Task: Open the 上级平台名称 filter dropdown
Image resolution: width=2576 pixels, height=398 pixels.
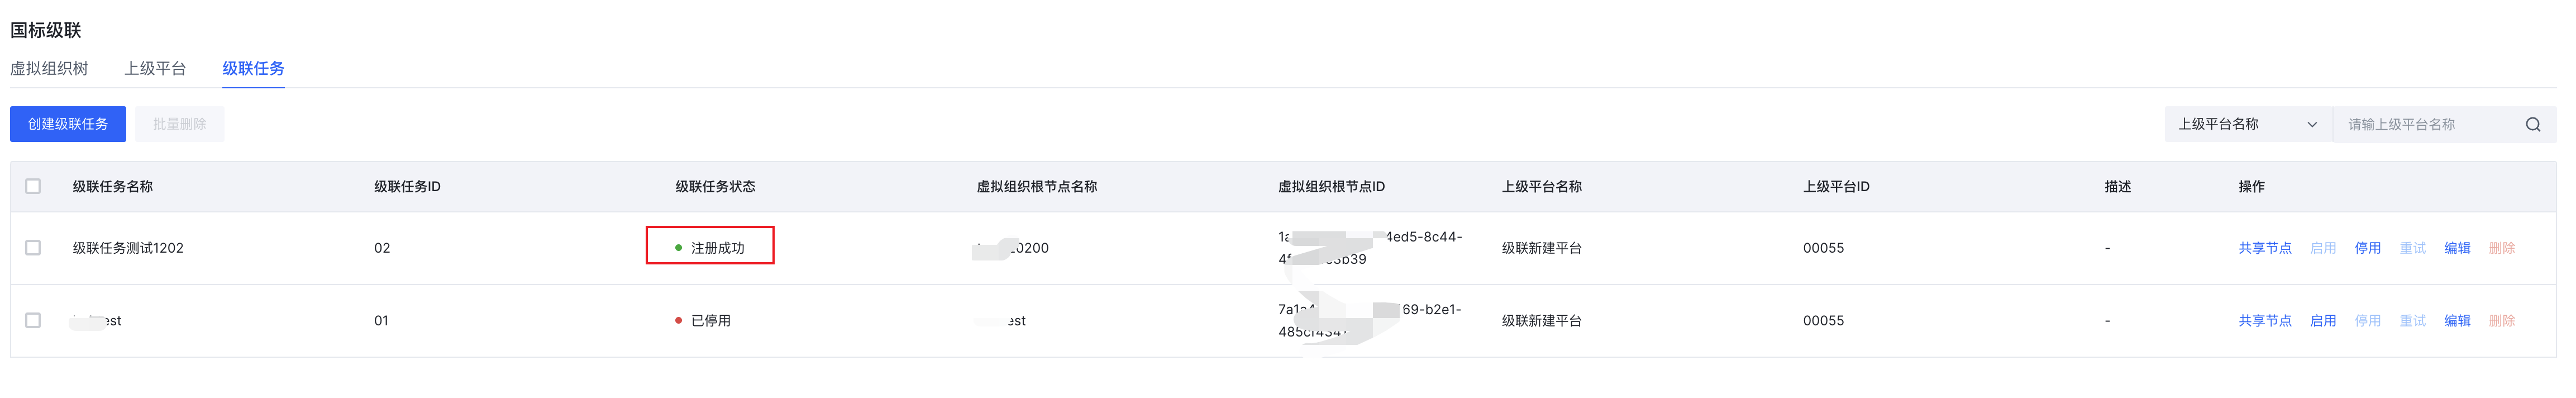Action: 2247,125
